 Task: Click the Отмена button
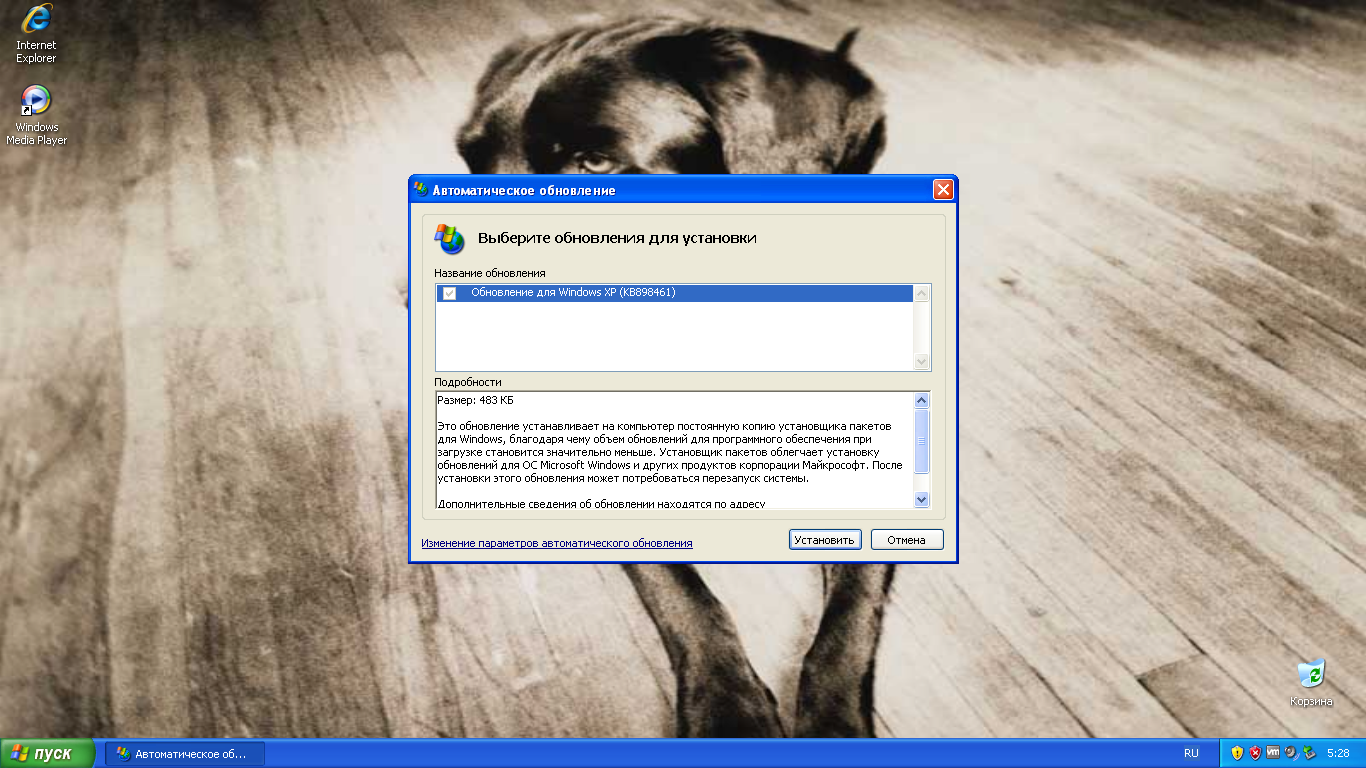[x=907, y=540]
